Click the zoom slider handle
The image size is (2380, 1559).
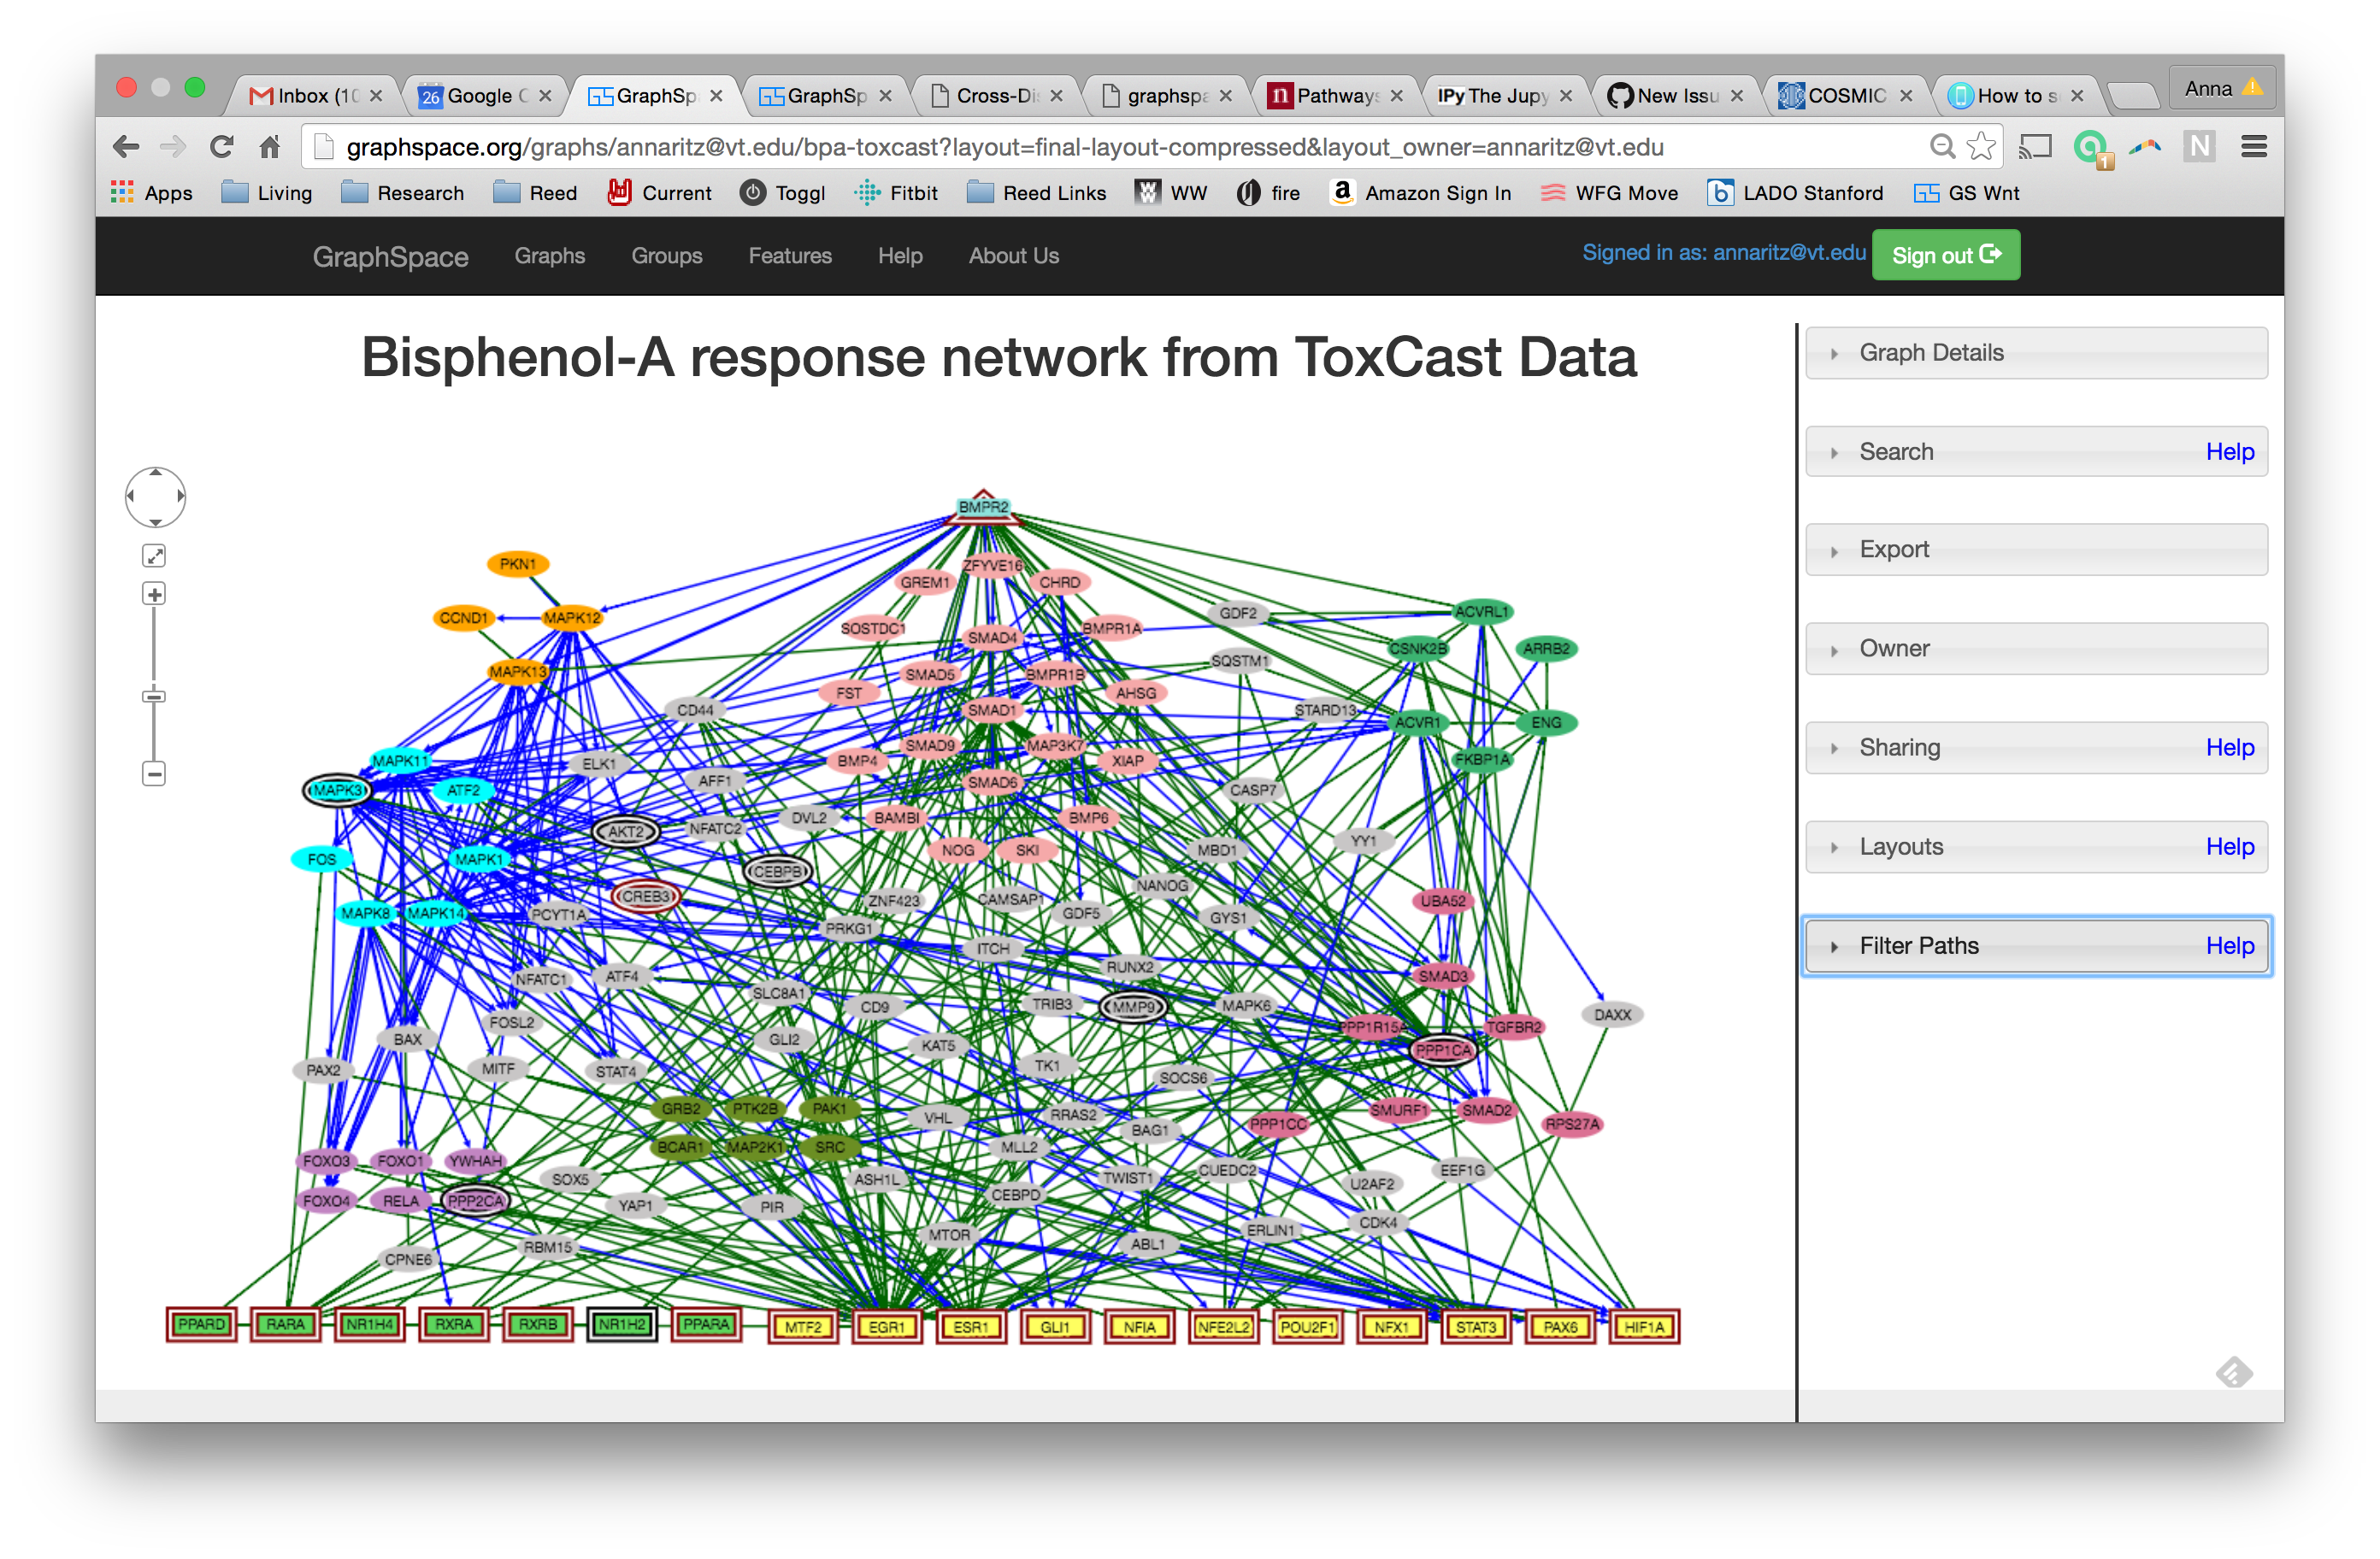(154, 696)
